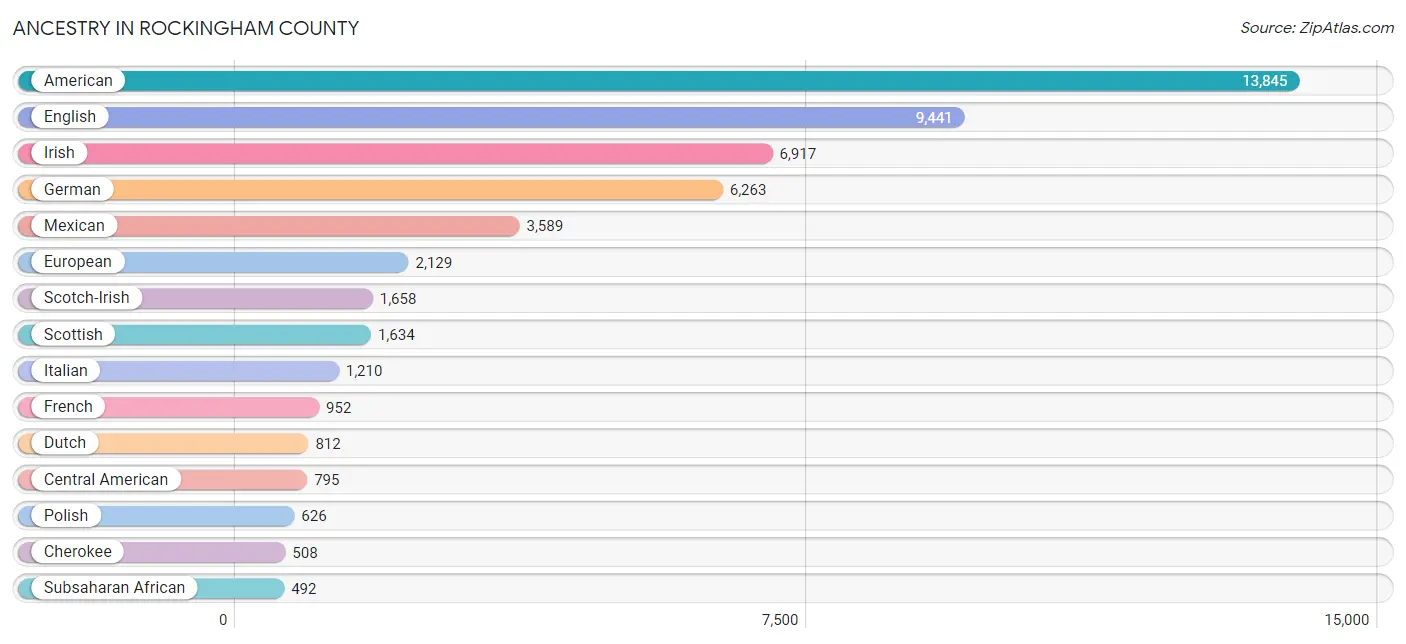1406x644 pixels.
Task: Click the 0 axis label
Action: tap(223, 620)
